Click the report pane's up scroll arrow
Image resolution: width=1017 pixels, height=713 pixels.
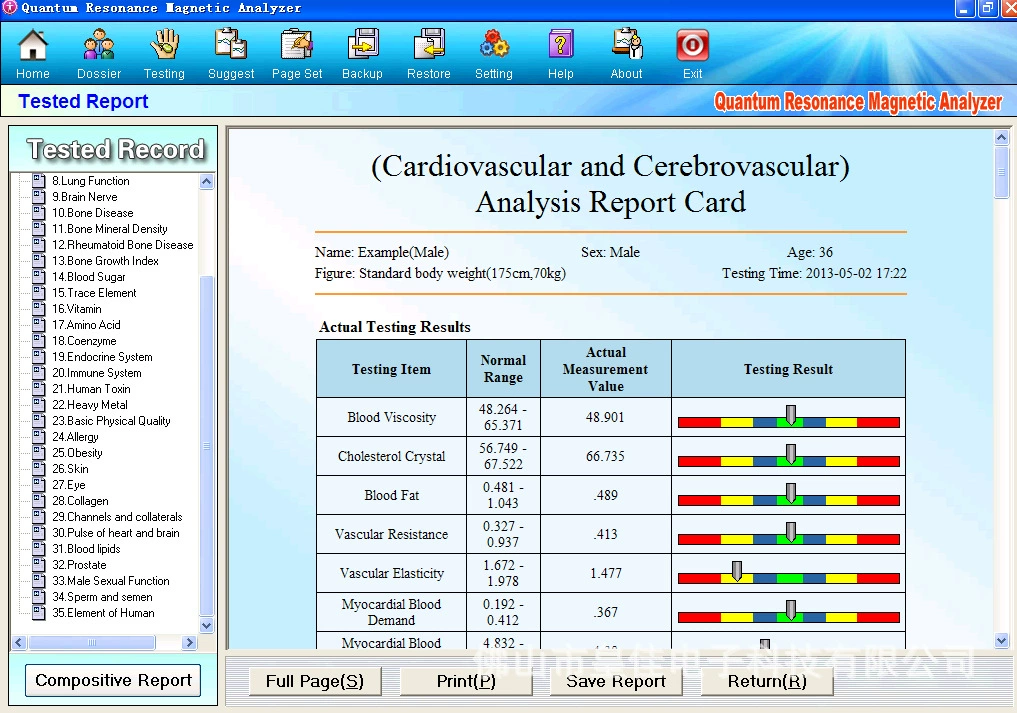[x=1001, y=138]
